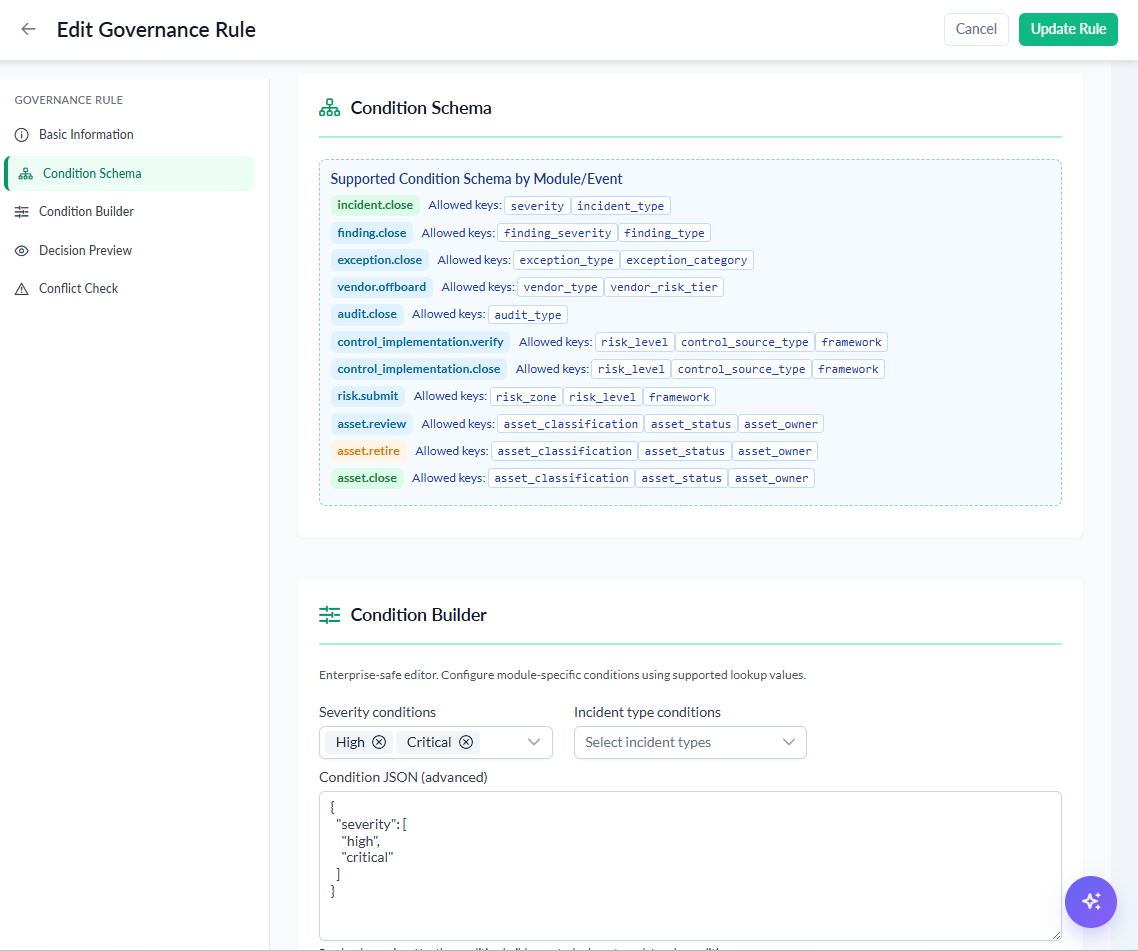The image size is (1138, 951).
Task: Click the Basic Information info icon
Action: pos(22,134)
